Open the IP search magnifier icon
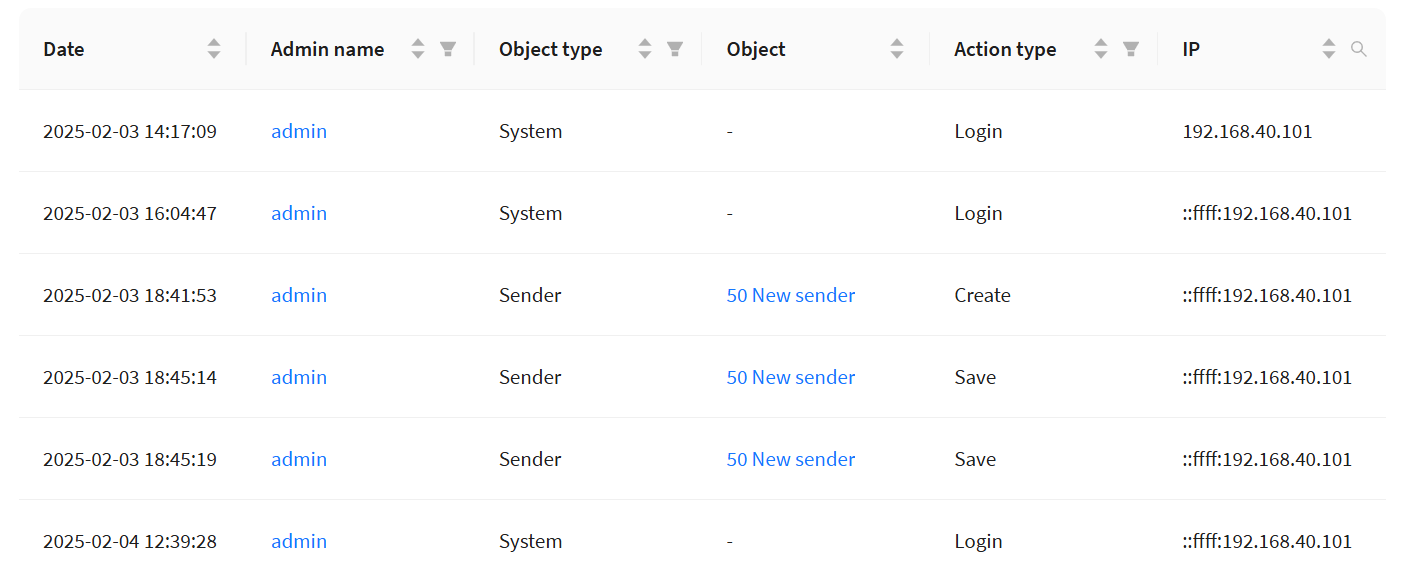This screenshot has width=1406, height=581. [1358, 49]
